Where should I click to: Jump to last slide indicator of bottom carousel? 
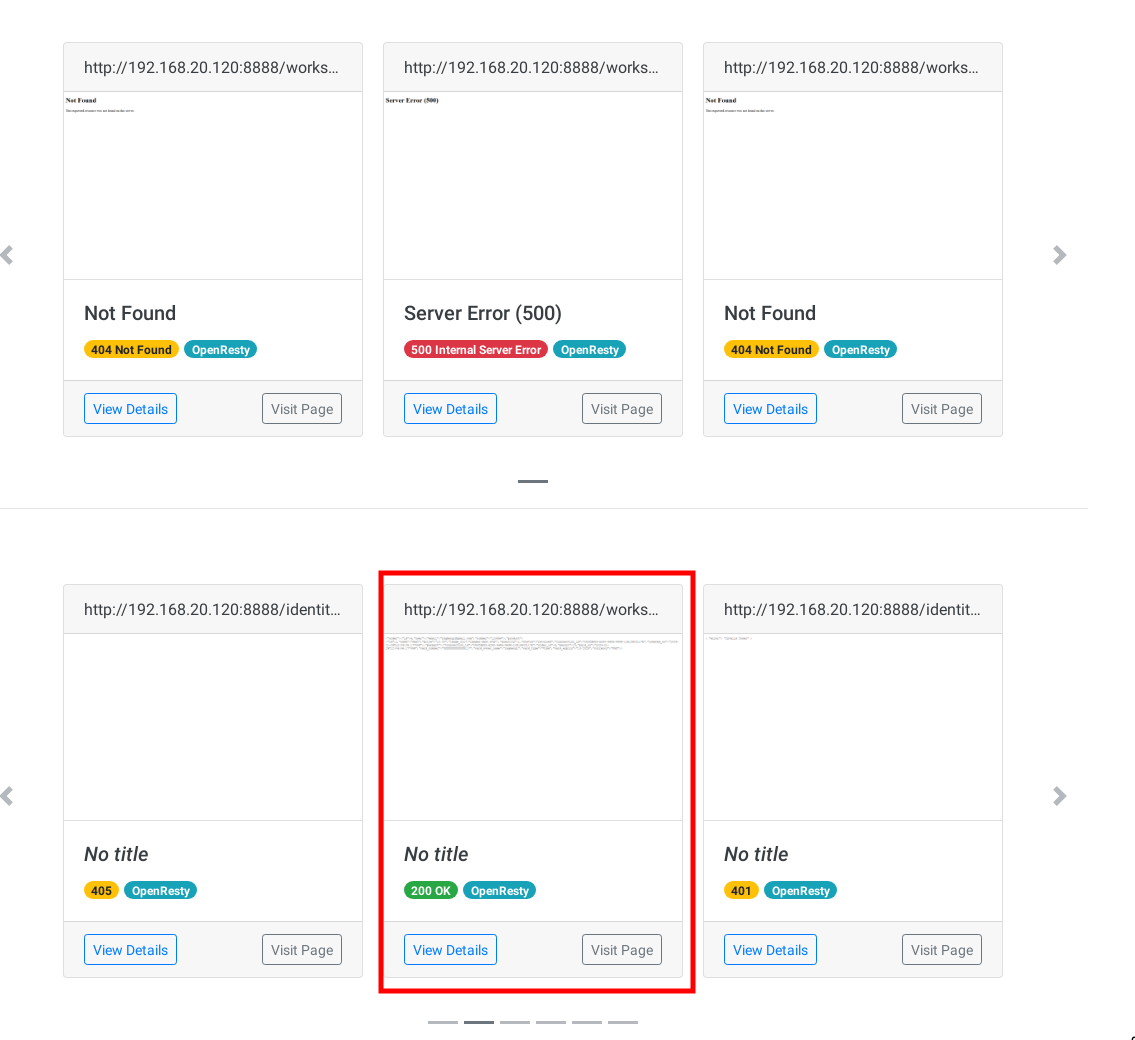point(623,1022)
